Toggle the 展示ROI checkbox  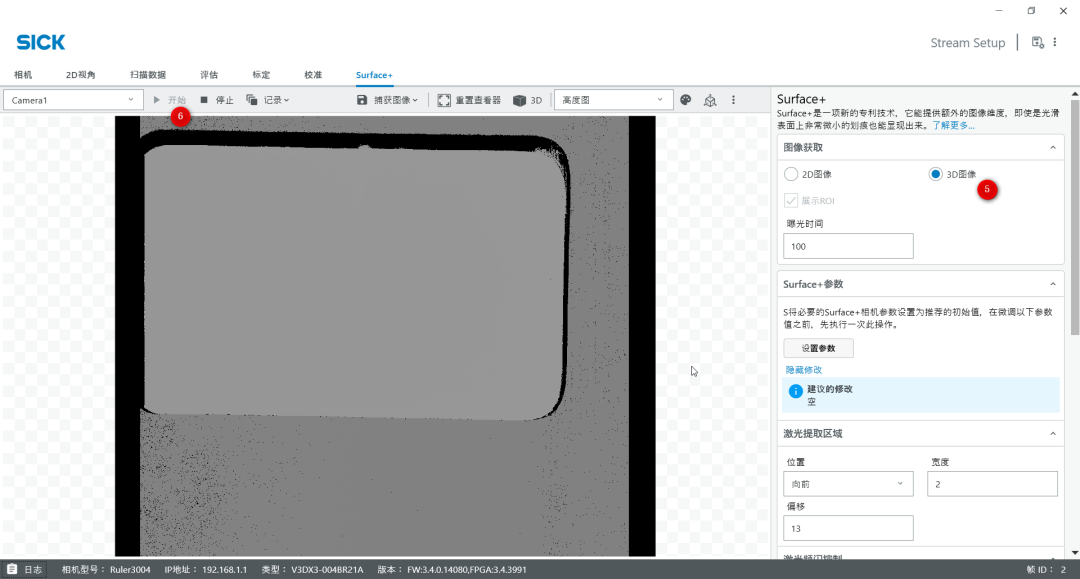792,201
